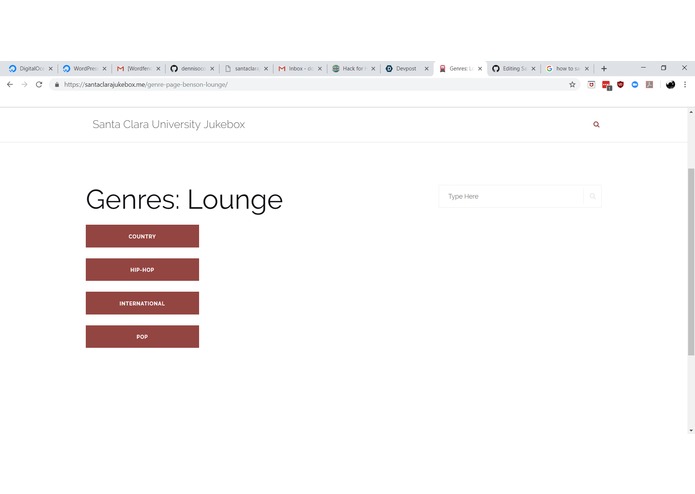Go back with browser back arrow
This screenshot has height=494, width=695.
(x=10, y=84)
